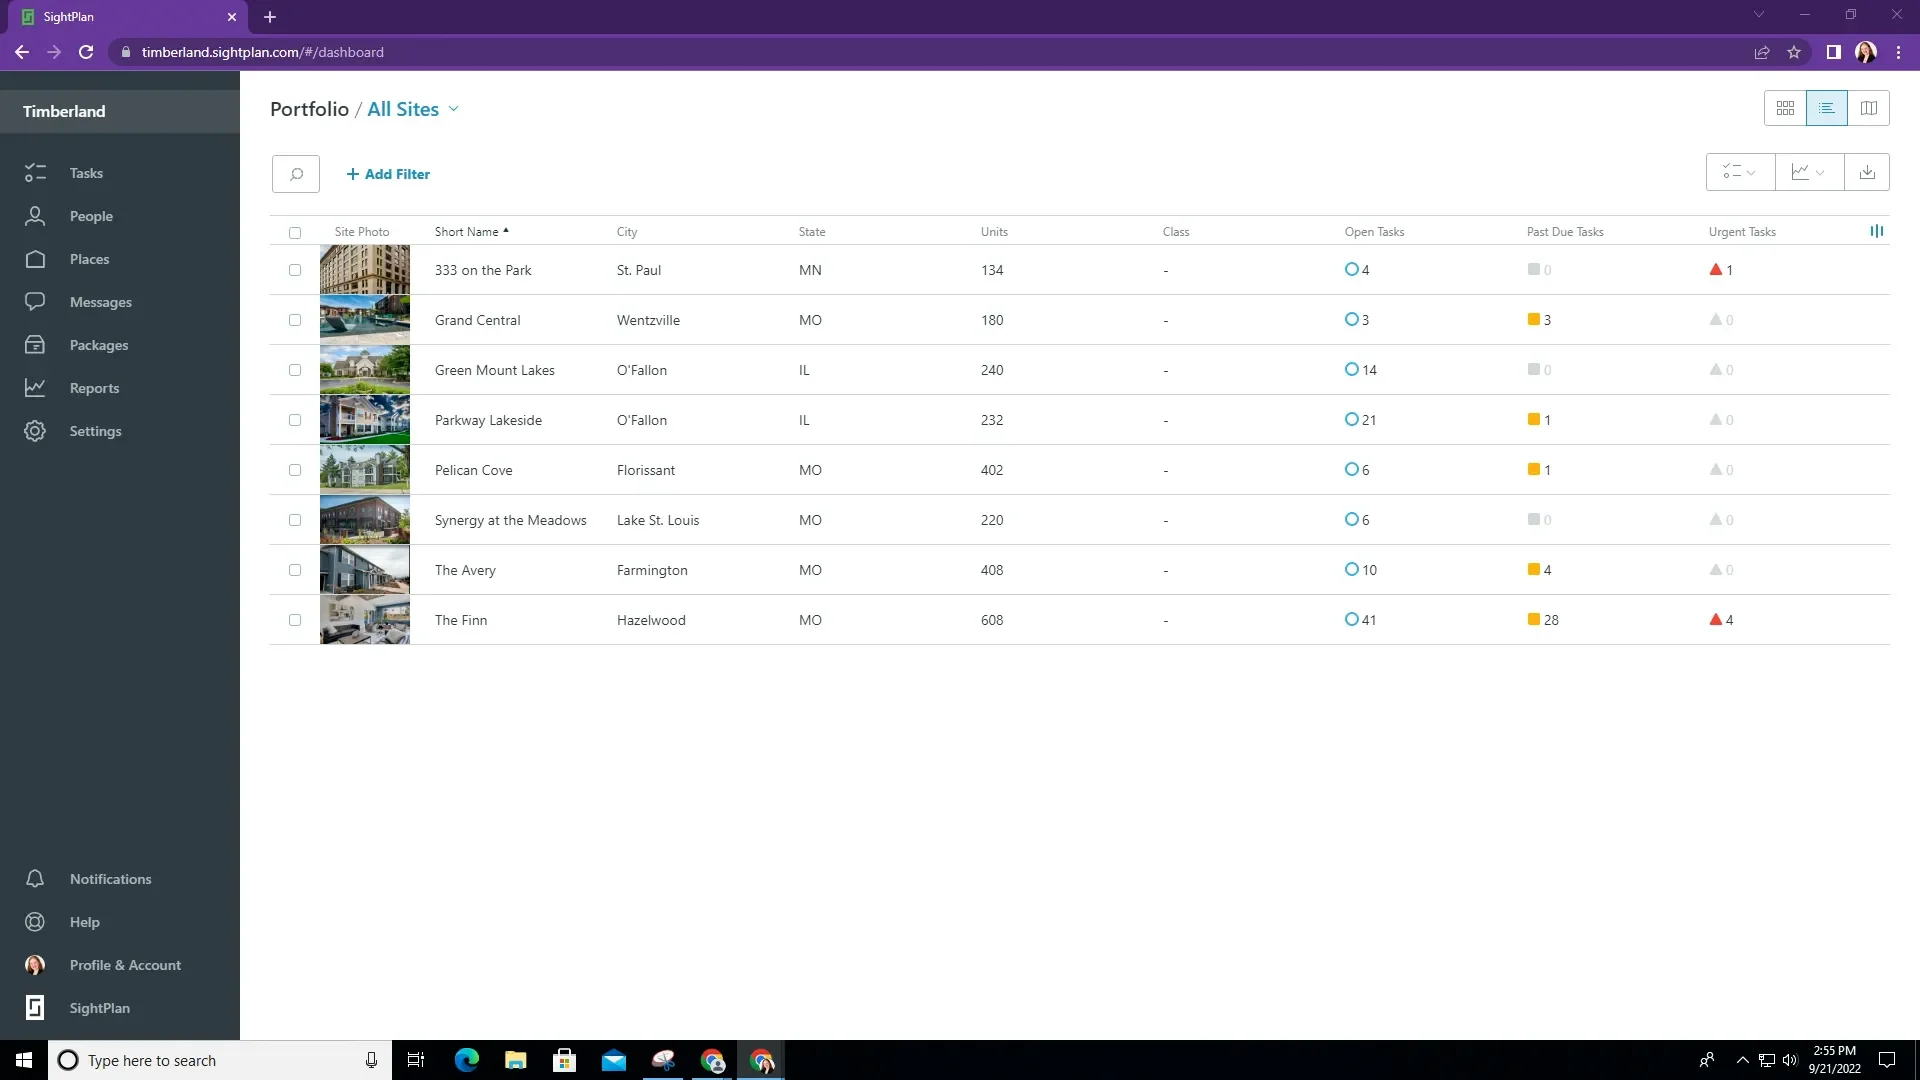Switch to list view
The height and width of the screenshot is (1080, 1920).
click(1827, 108)
